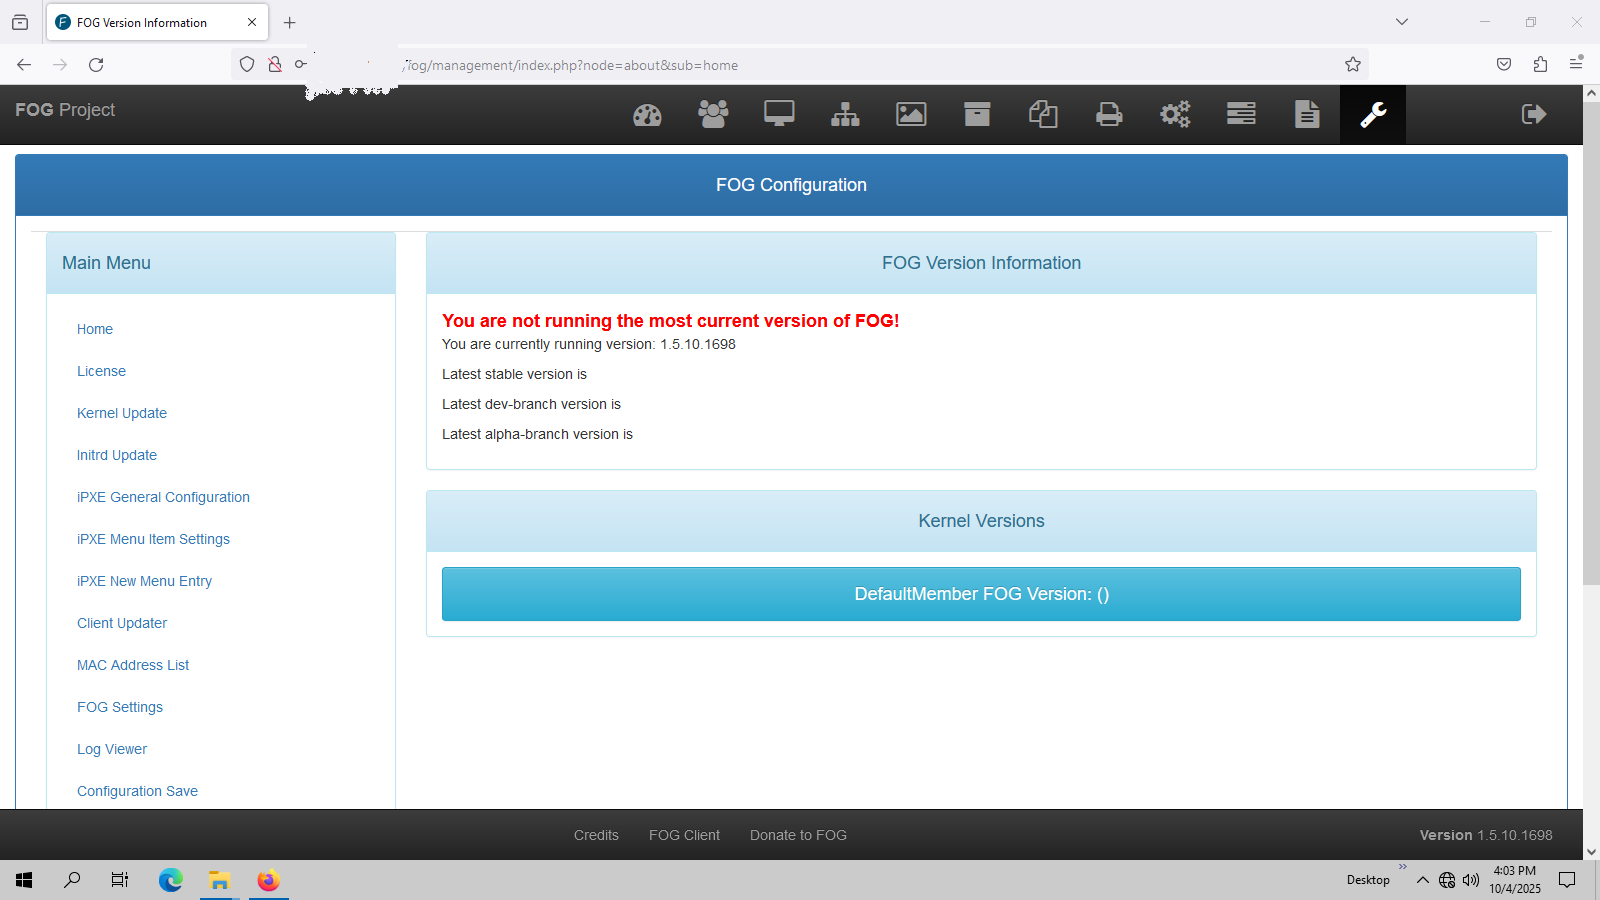
Task: Open Reports document icon
Action: [1307, 114]
